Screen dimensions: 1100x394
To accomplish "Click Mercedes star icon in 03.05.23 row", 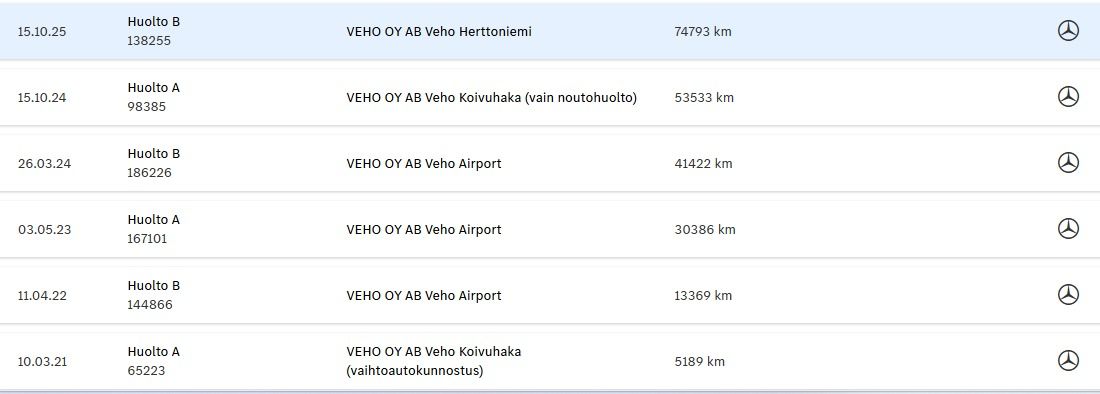I will click(x=1068, y=229).
